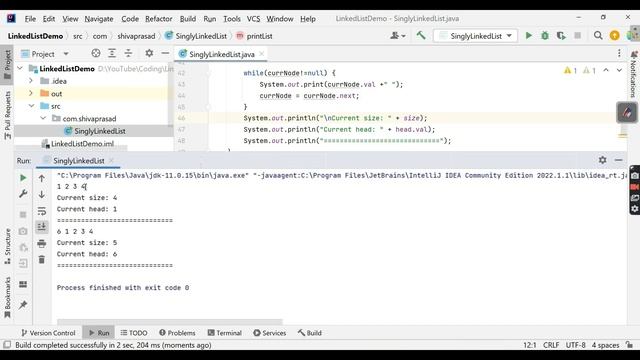This screenshot has width=640, height=360.
Task: Open the Refactor menu
Action: pos(158,19)
